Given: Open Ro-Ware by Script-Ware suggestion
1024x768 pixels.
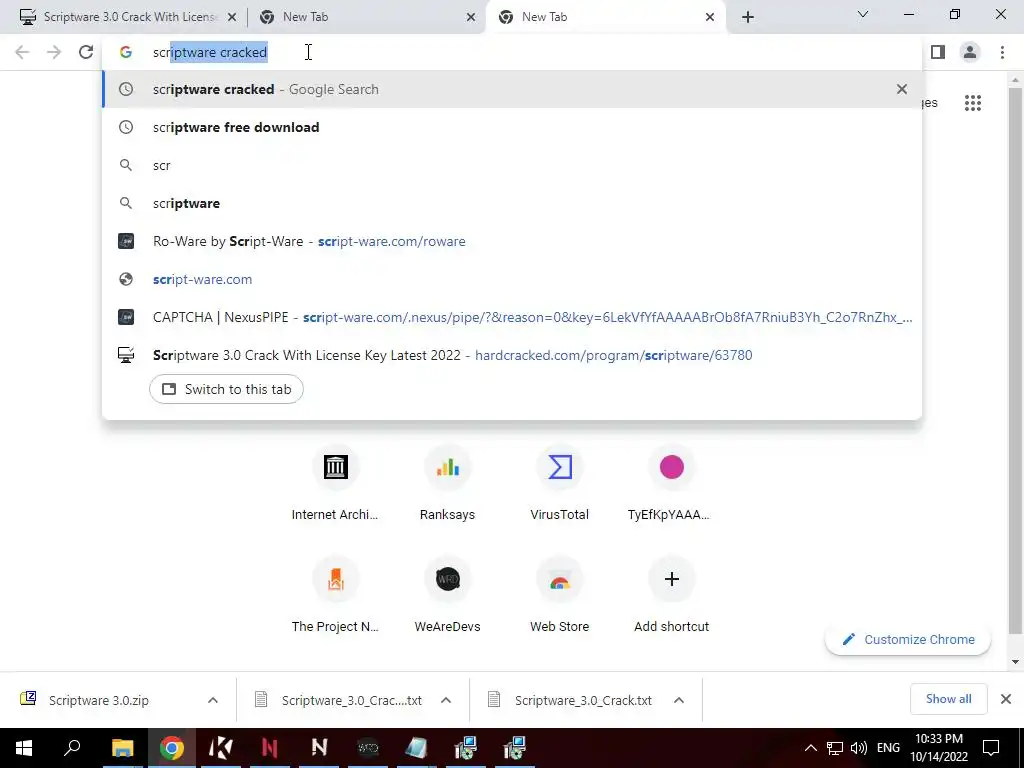Looking at the screenshot, I should point(512,241).
